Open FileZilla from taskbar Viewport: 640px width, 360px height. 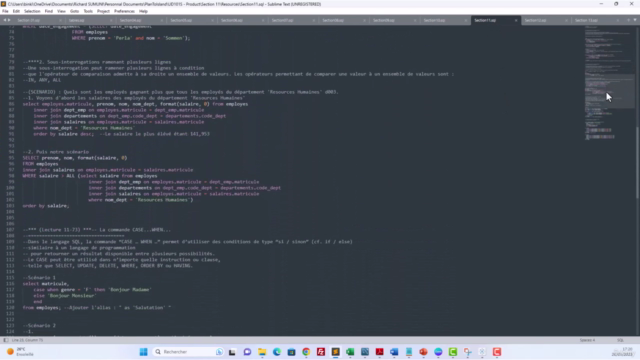pyautogui.click(x=321, y=352)
